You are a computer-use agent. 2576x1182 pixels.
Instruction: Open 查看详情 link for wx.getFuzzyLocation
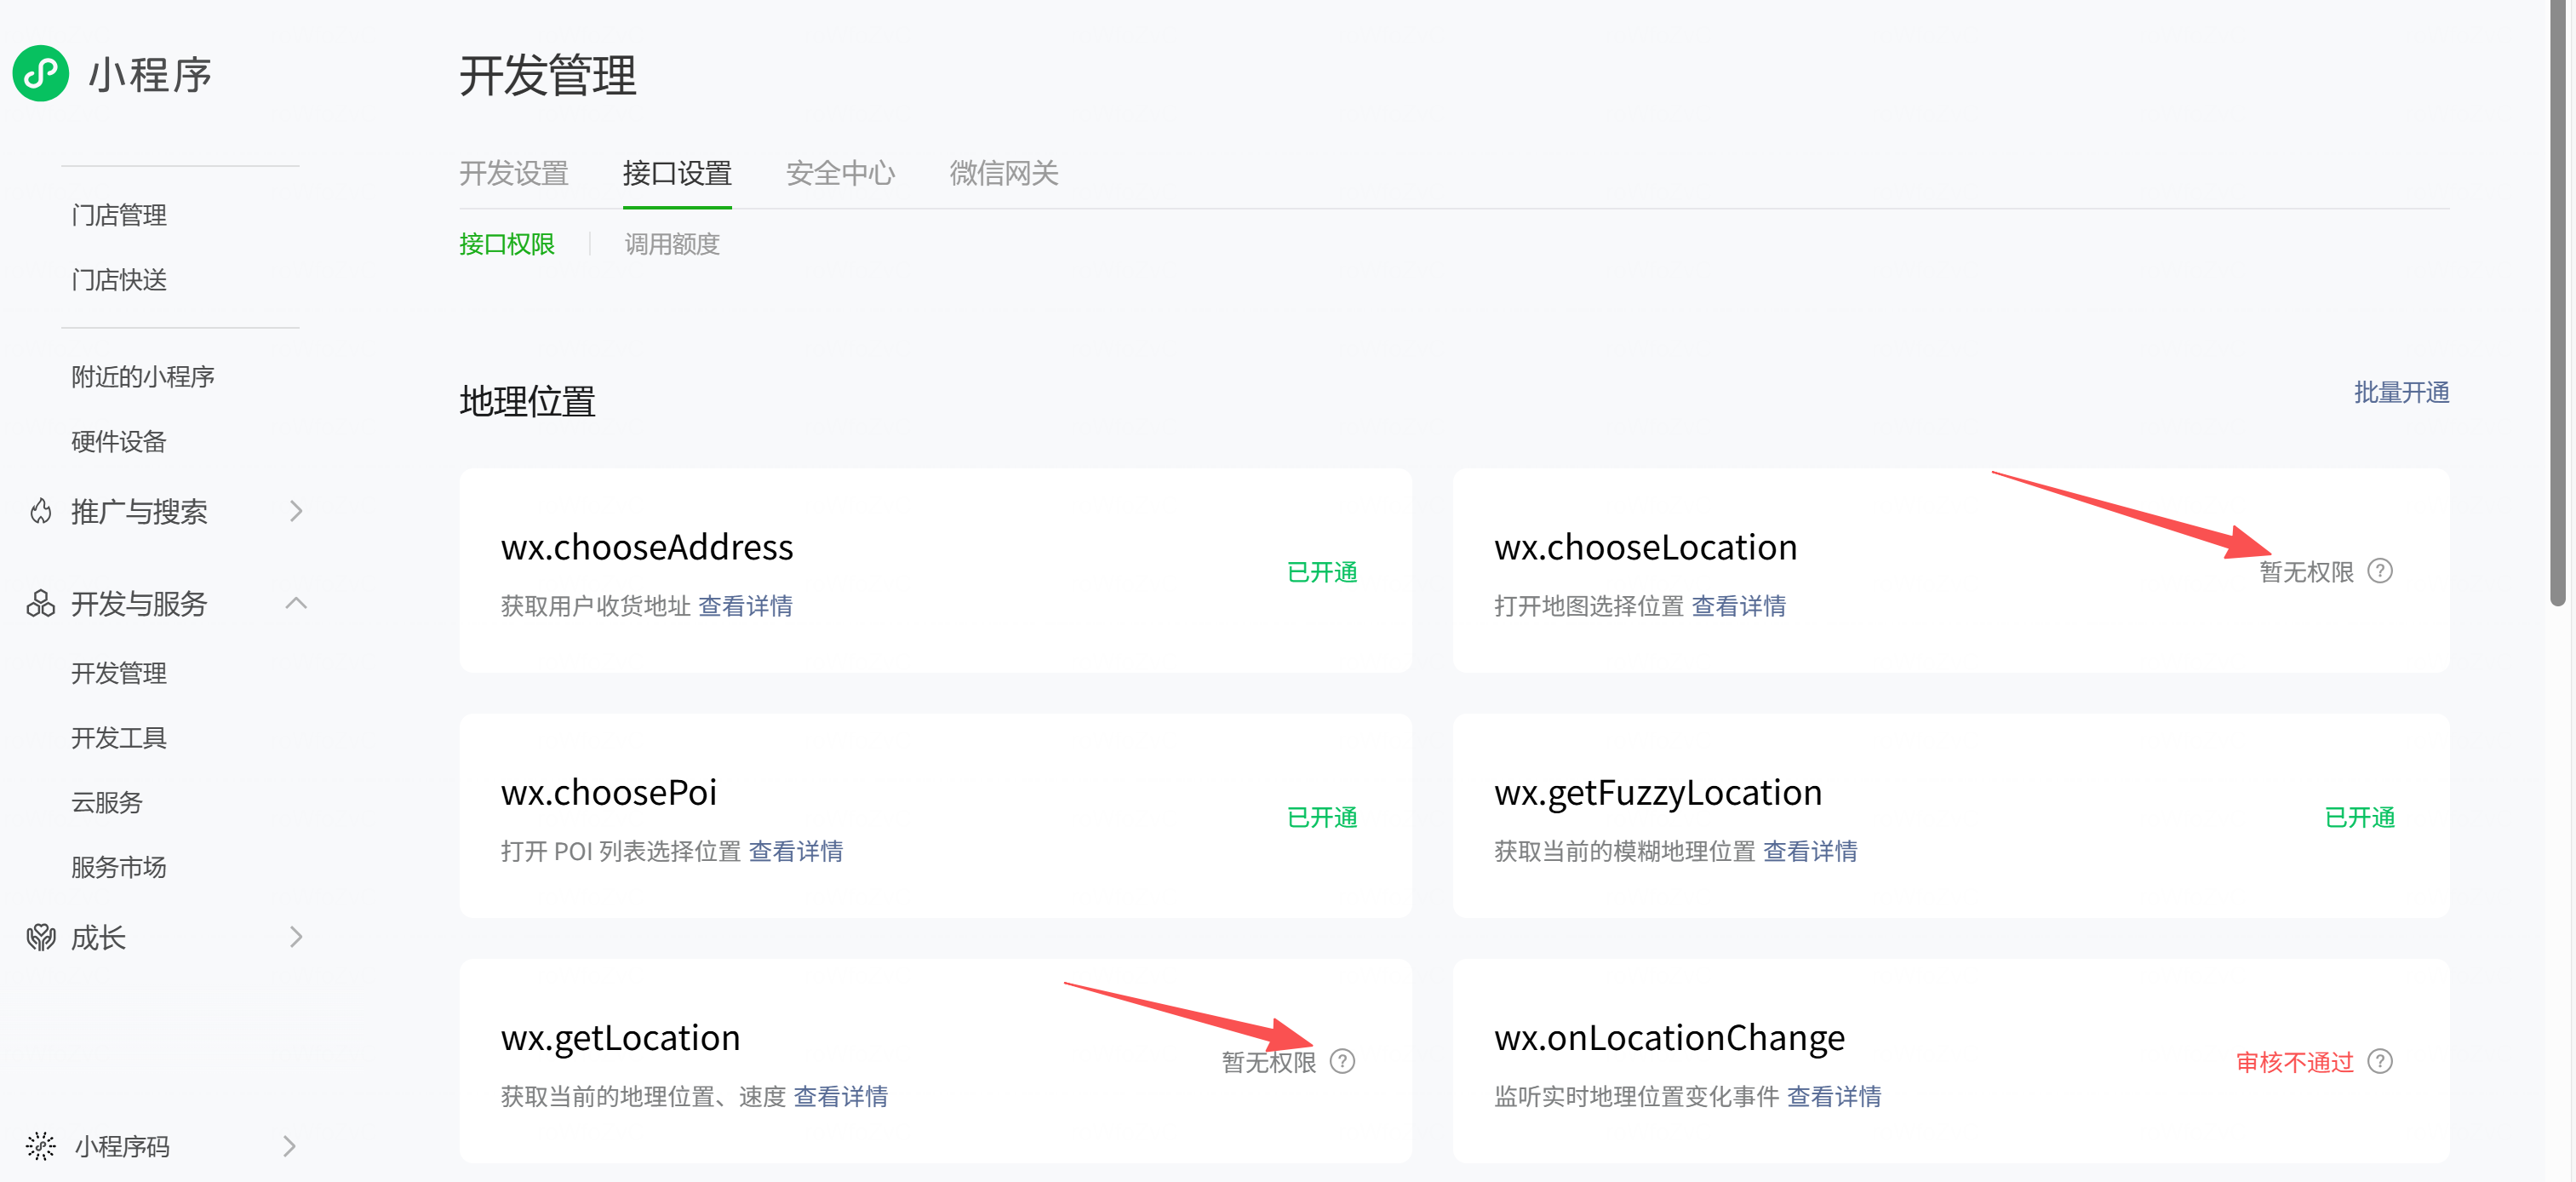tap(1809, 851)
